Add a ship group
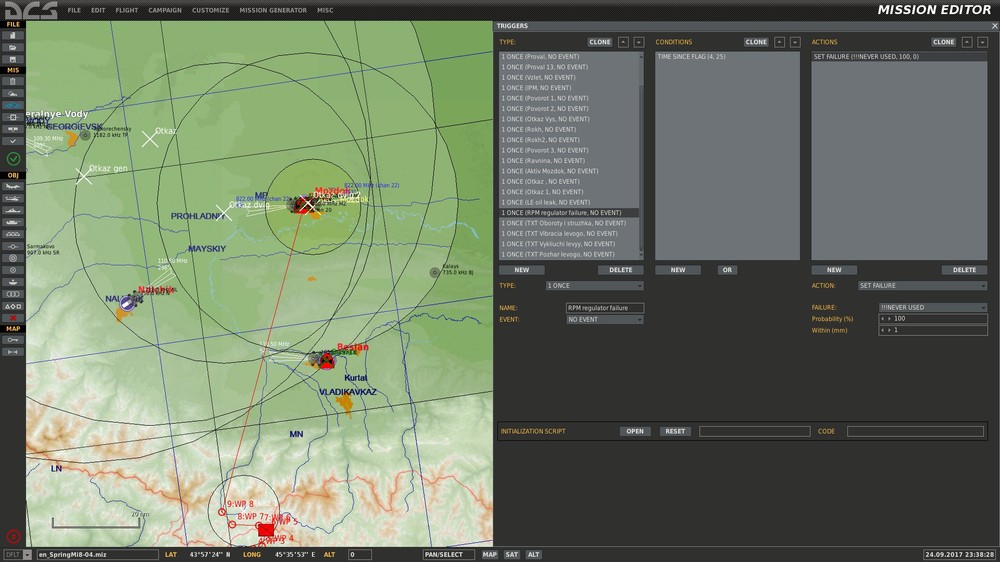The image size is (1000, 562). 13,210
